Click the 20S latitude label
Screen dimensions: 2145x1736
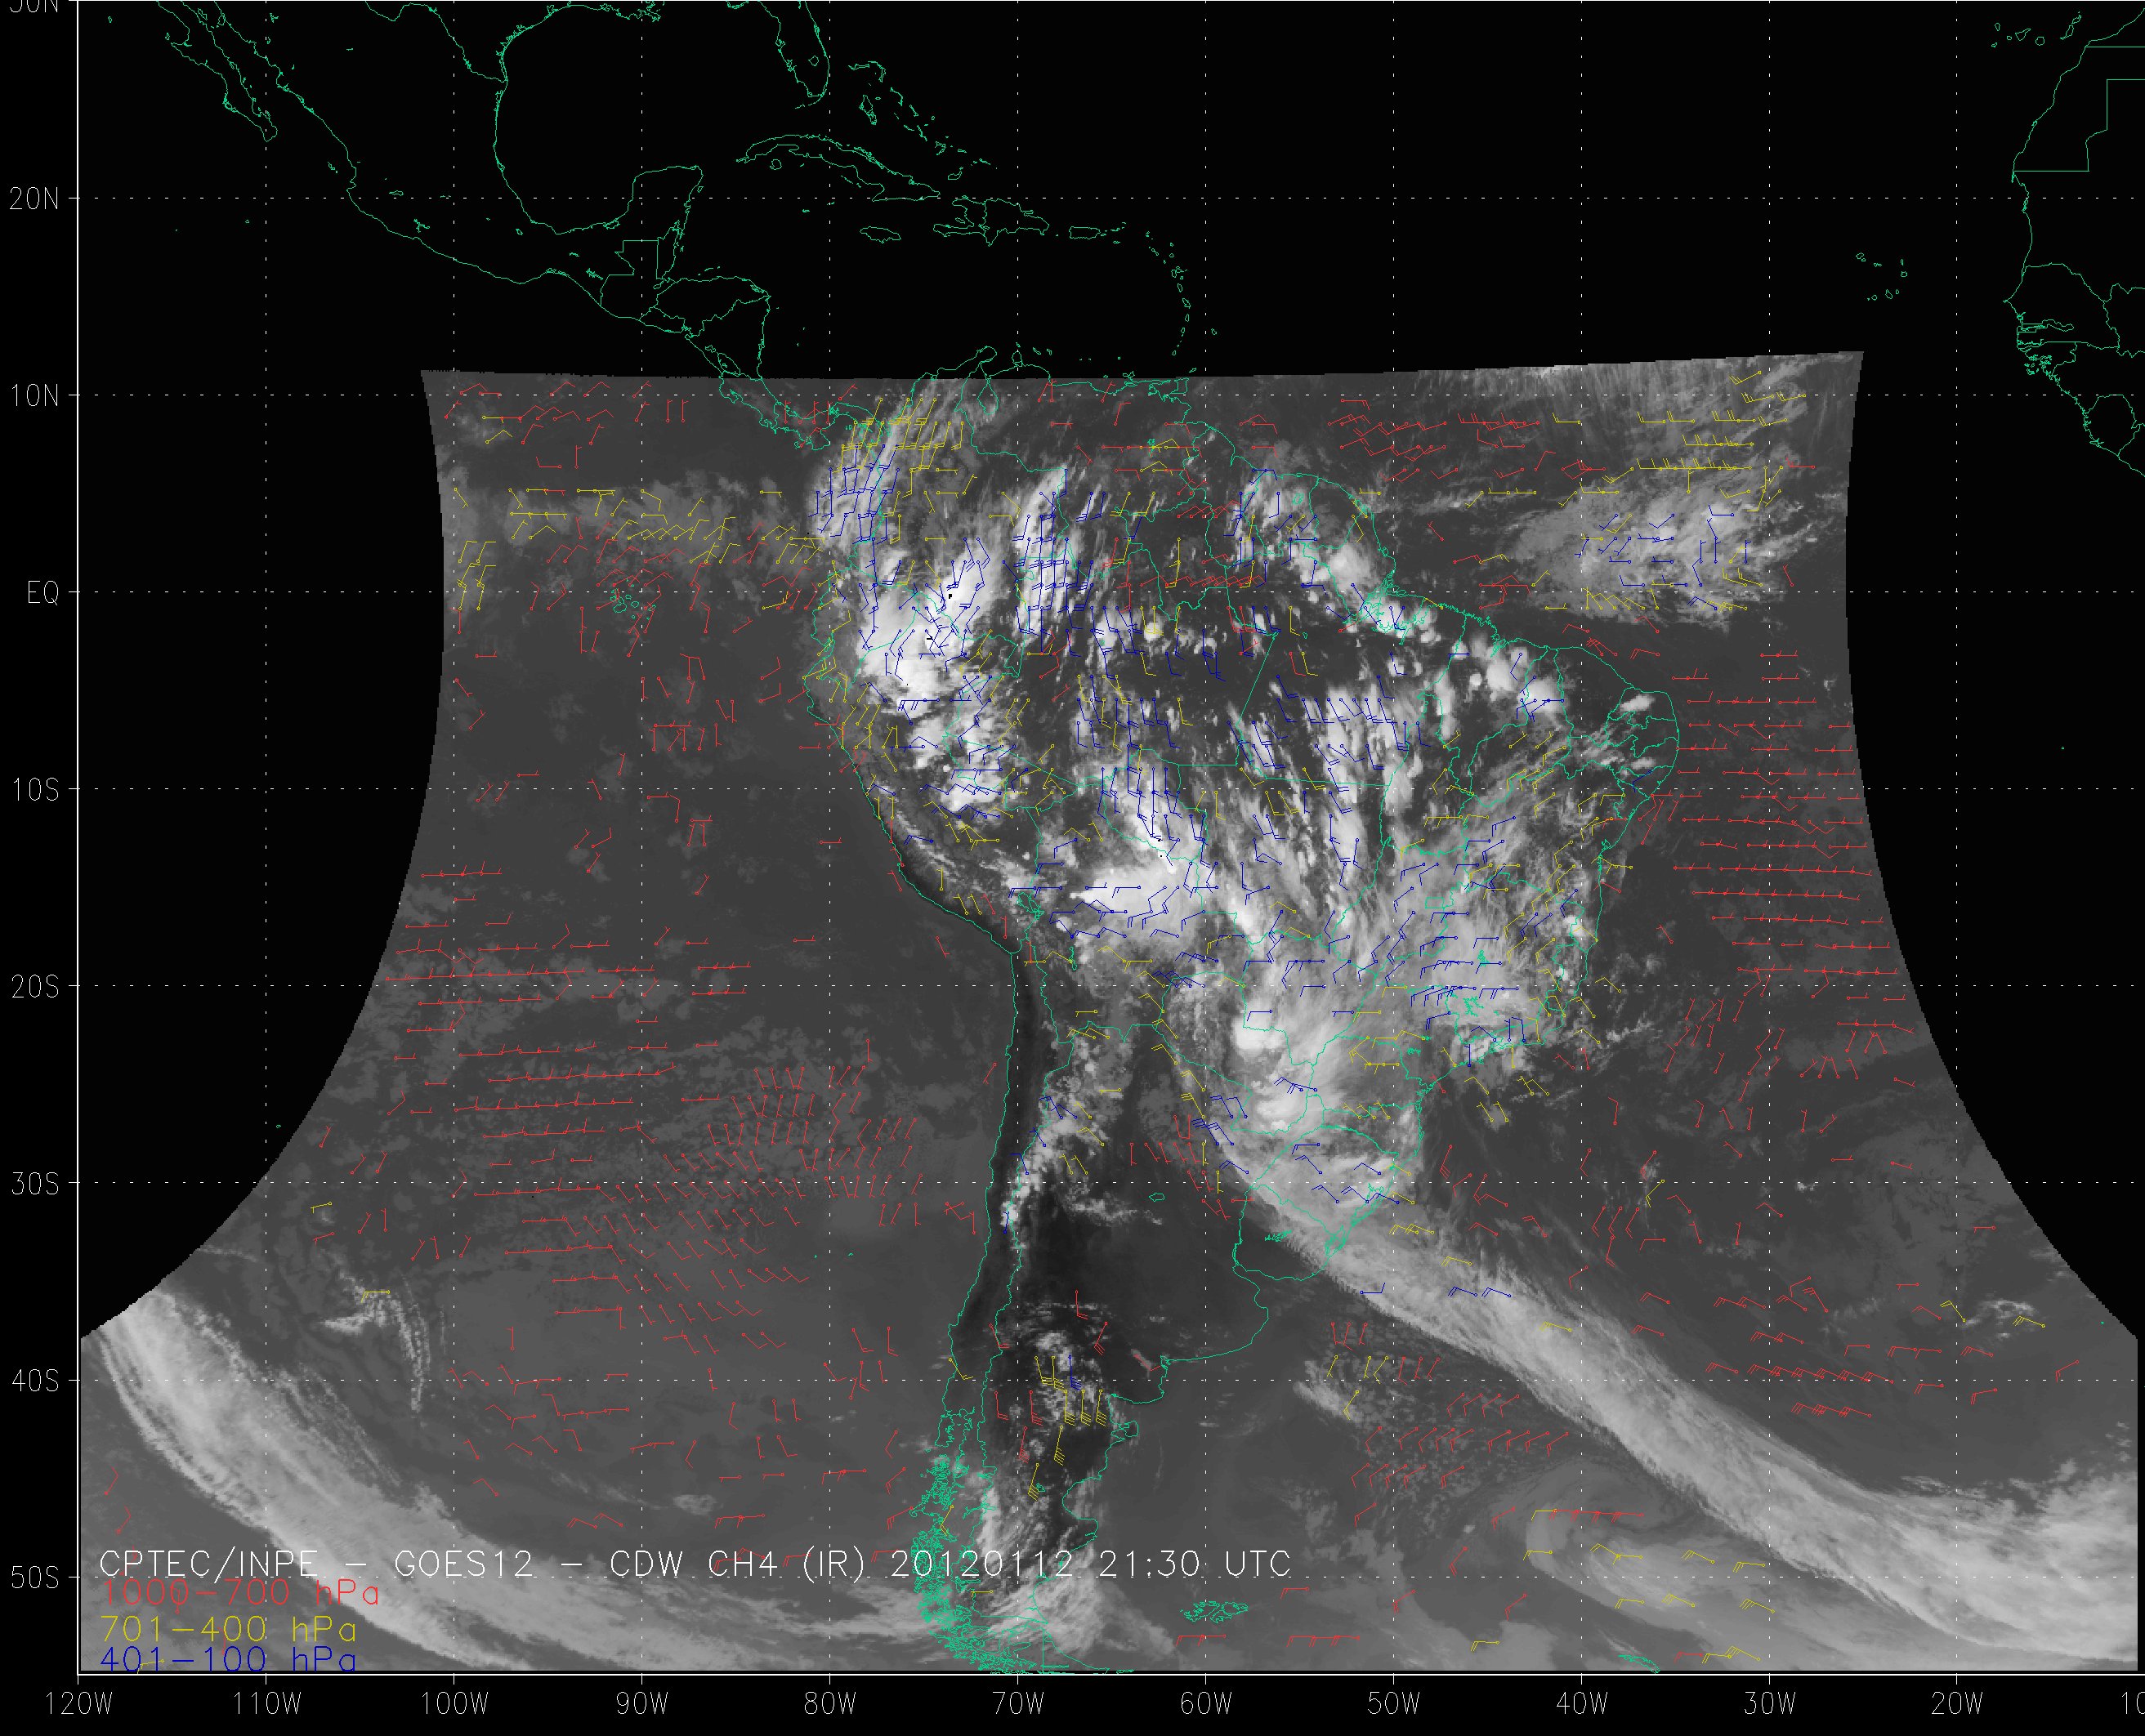coord(34,987)
